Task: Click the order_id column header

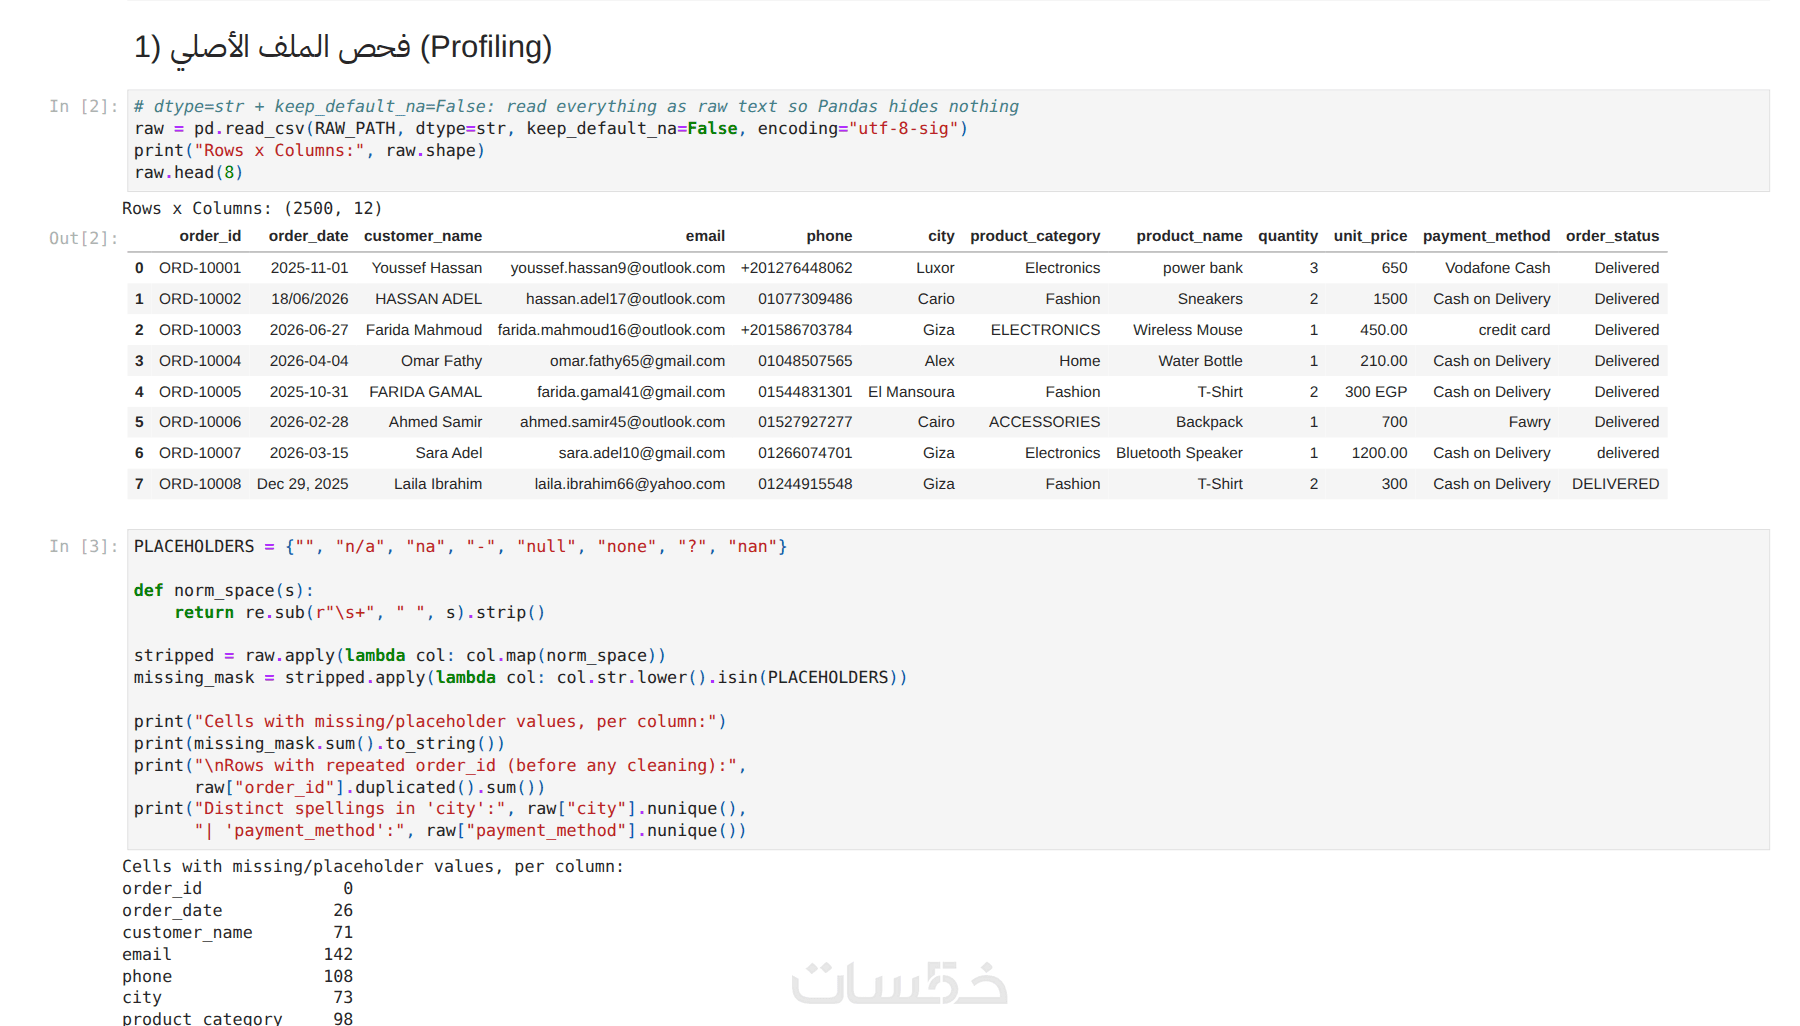Action: (210, 236)
